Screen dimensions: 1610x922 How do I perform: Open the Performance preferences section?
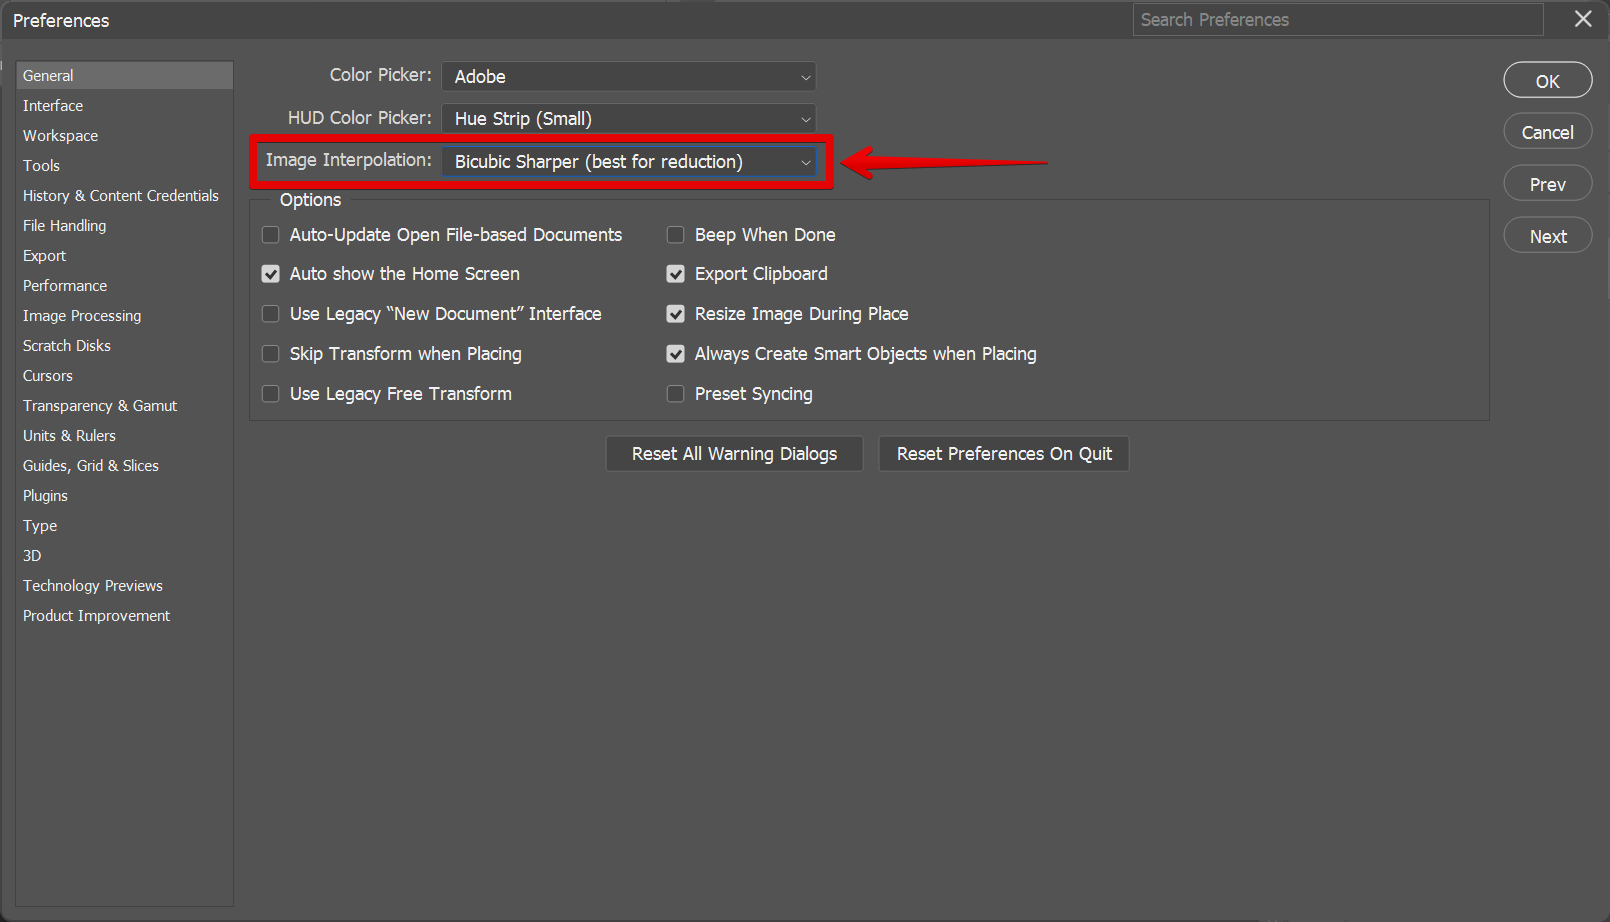64,285
